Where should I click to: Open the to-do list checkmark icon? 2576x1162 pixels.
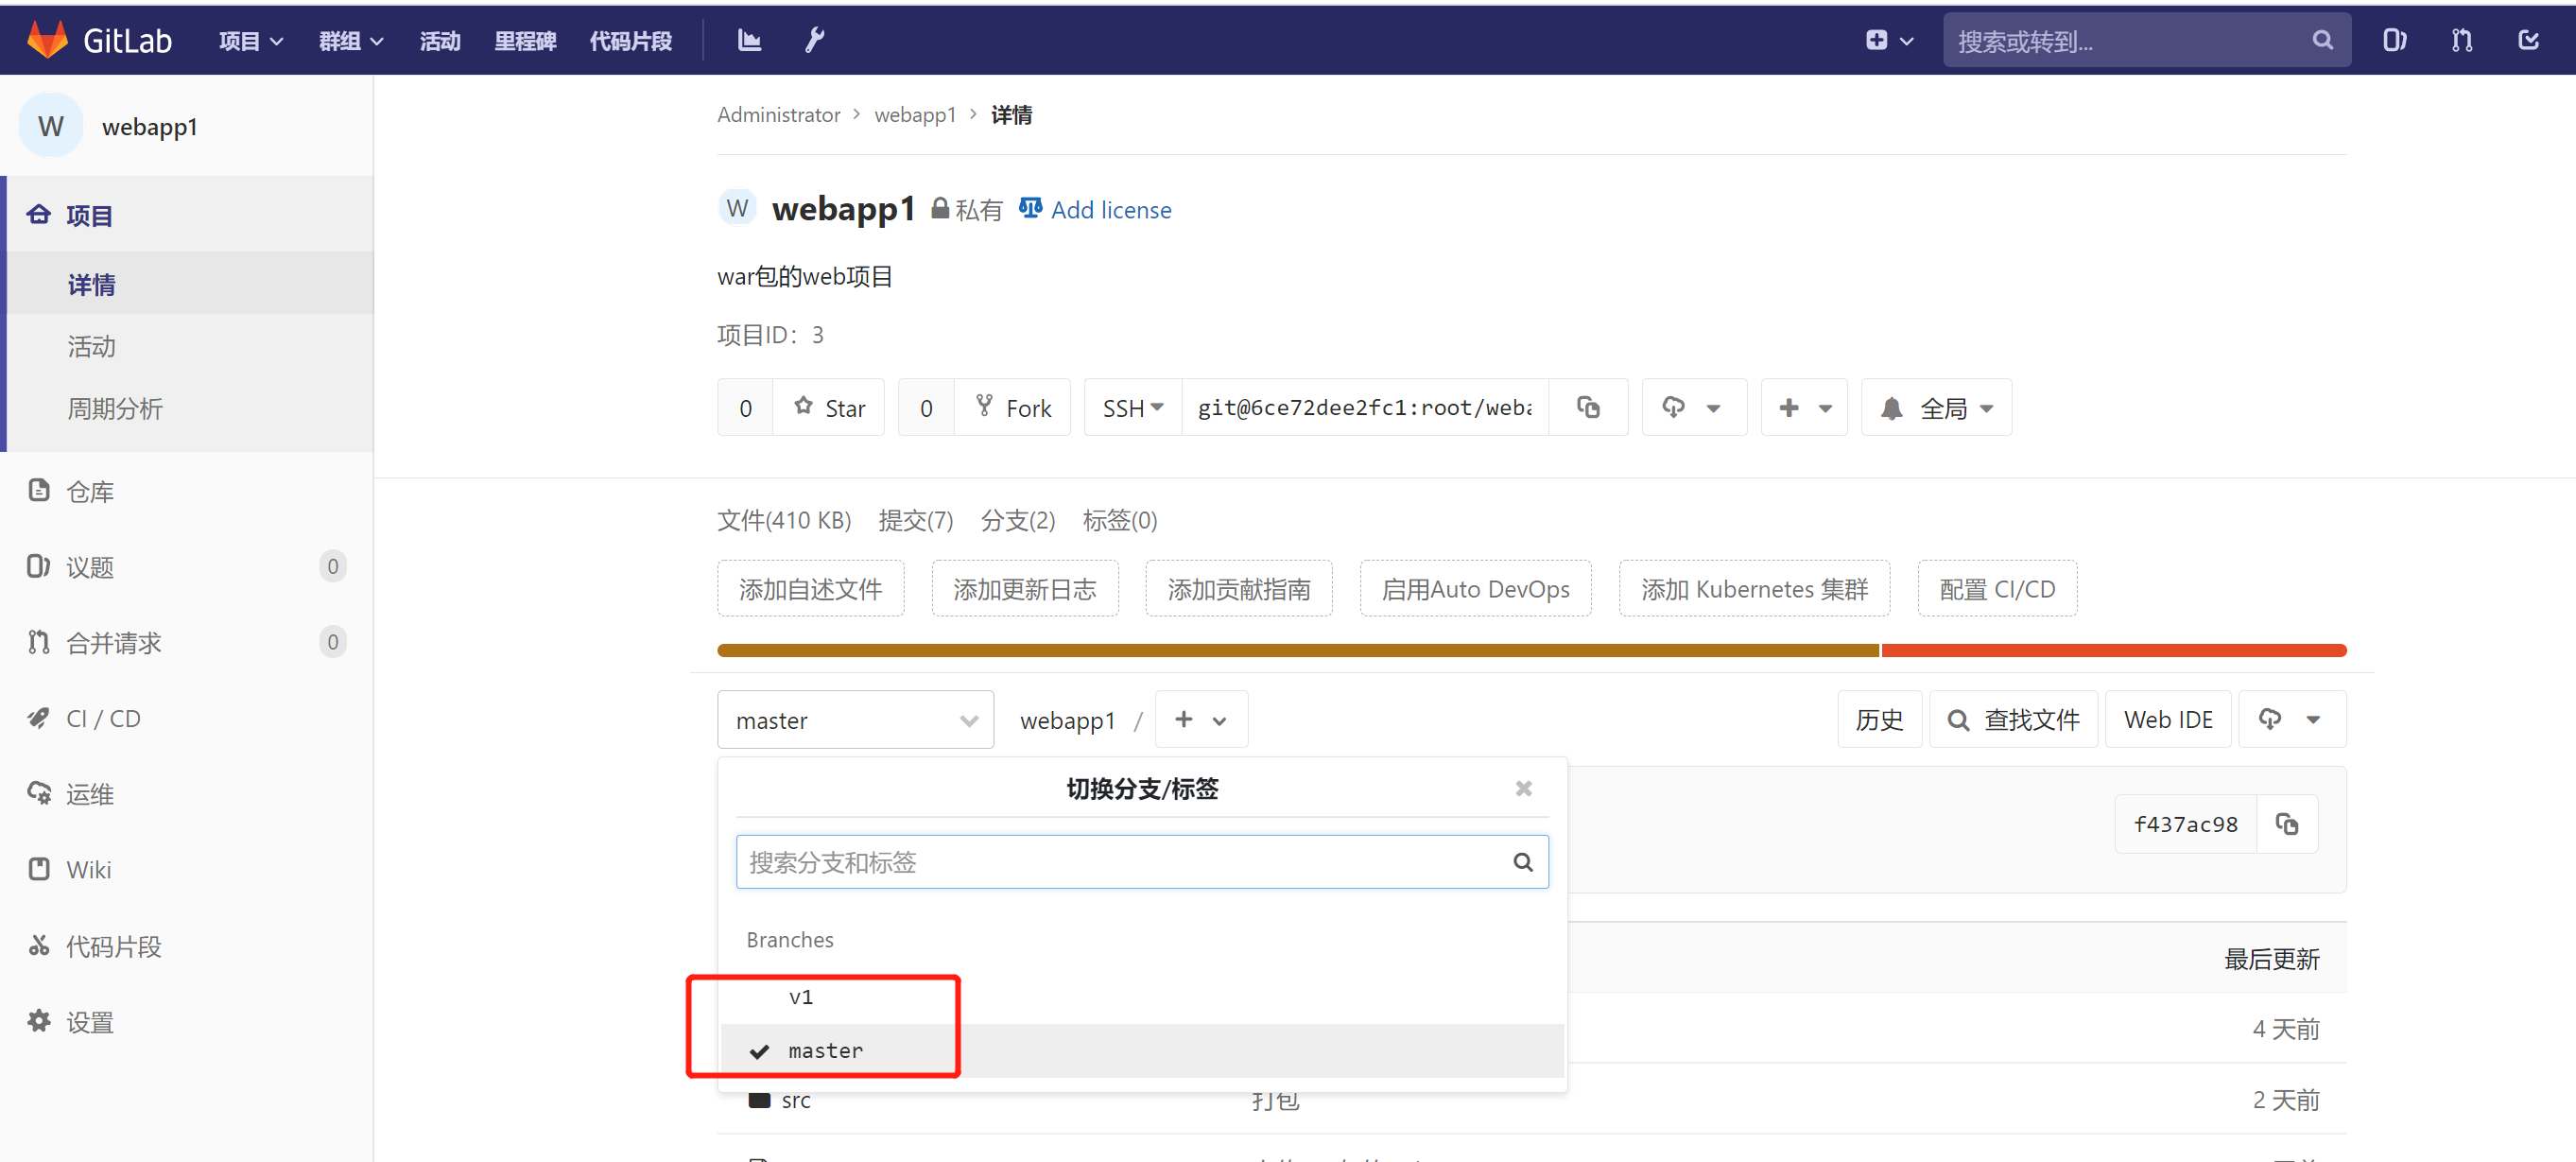tap(2528, 40)
